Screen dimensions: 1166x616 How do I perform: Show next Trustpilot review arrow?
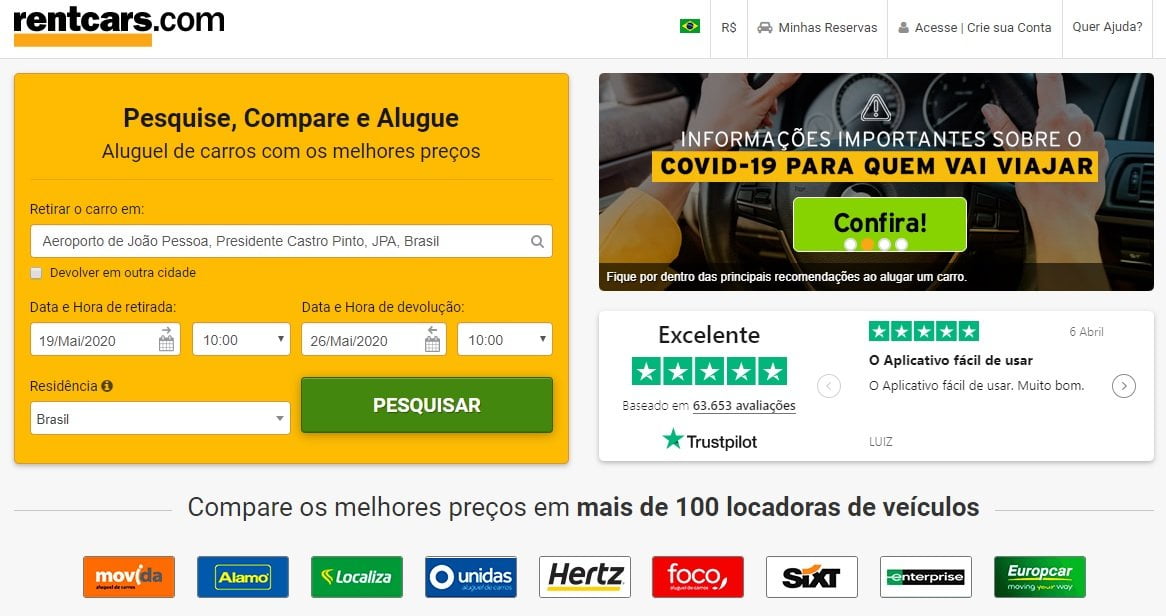(1124, 386)
